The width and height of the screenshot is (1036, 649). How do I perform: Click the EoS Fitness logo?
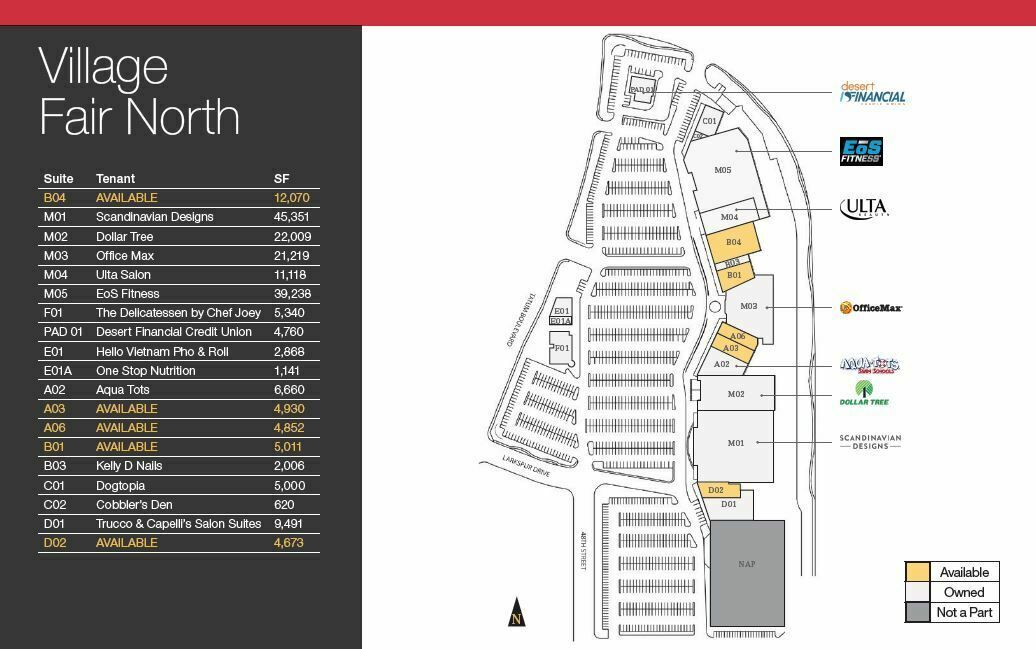coord(861,152)
